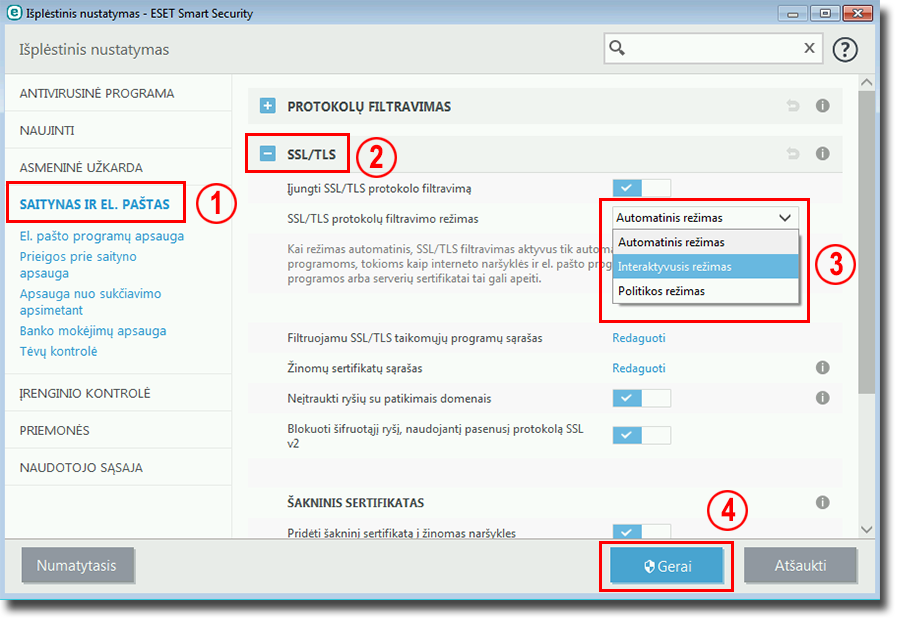Click the scrollbar up arrow
Viewport: 900px width, 622px height.
pyautogui.click(x=867, y=82)
